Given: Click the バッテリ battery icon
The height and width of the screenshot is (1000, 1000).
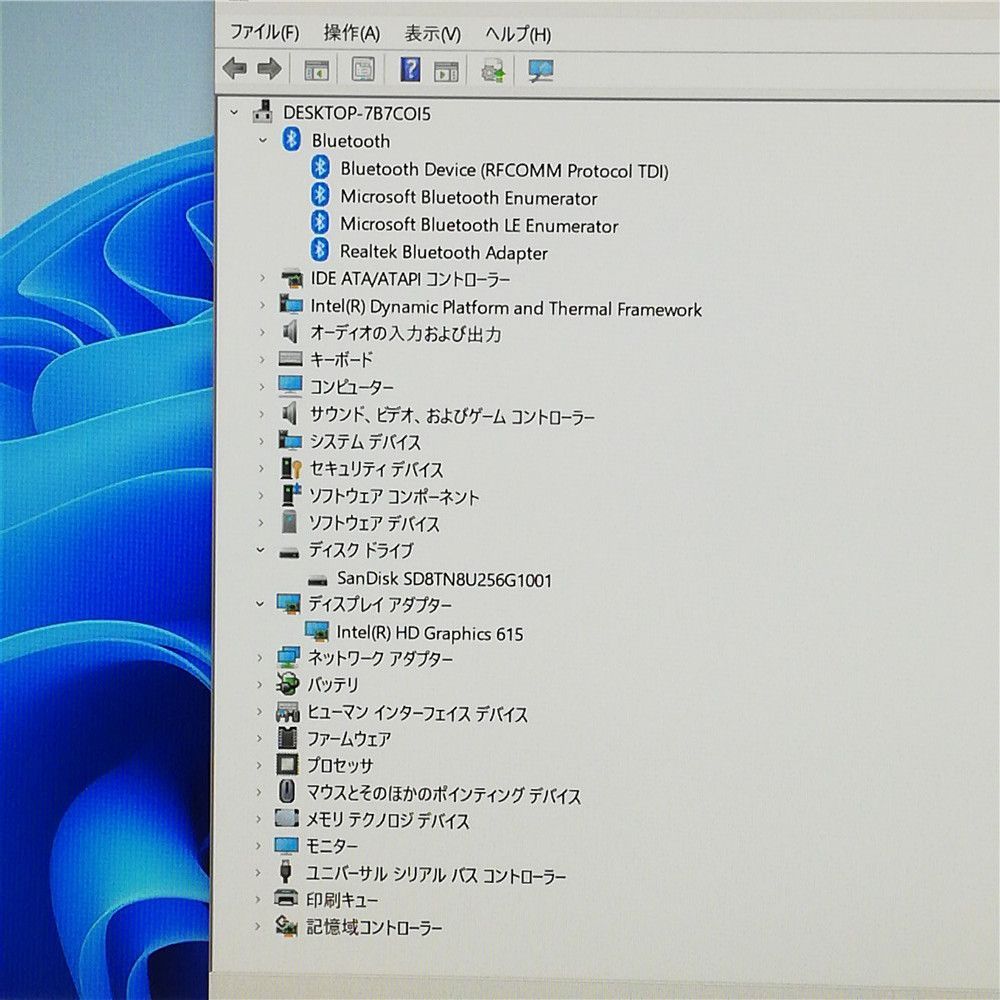Looking at the screenshot, I should pos(288,684).
